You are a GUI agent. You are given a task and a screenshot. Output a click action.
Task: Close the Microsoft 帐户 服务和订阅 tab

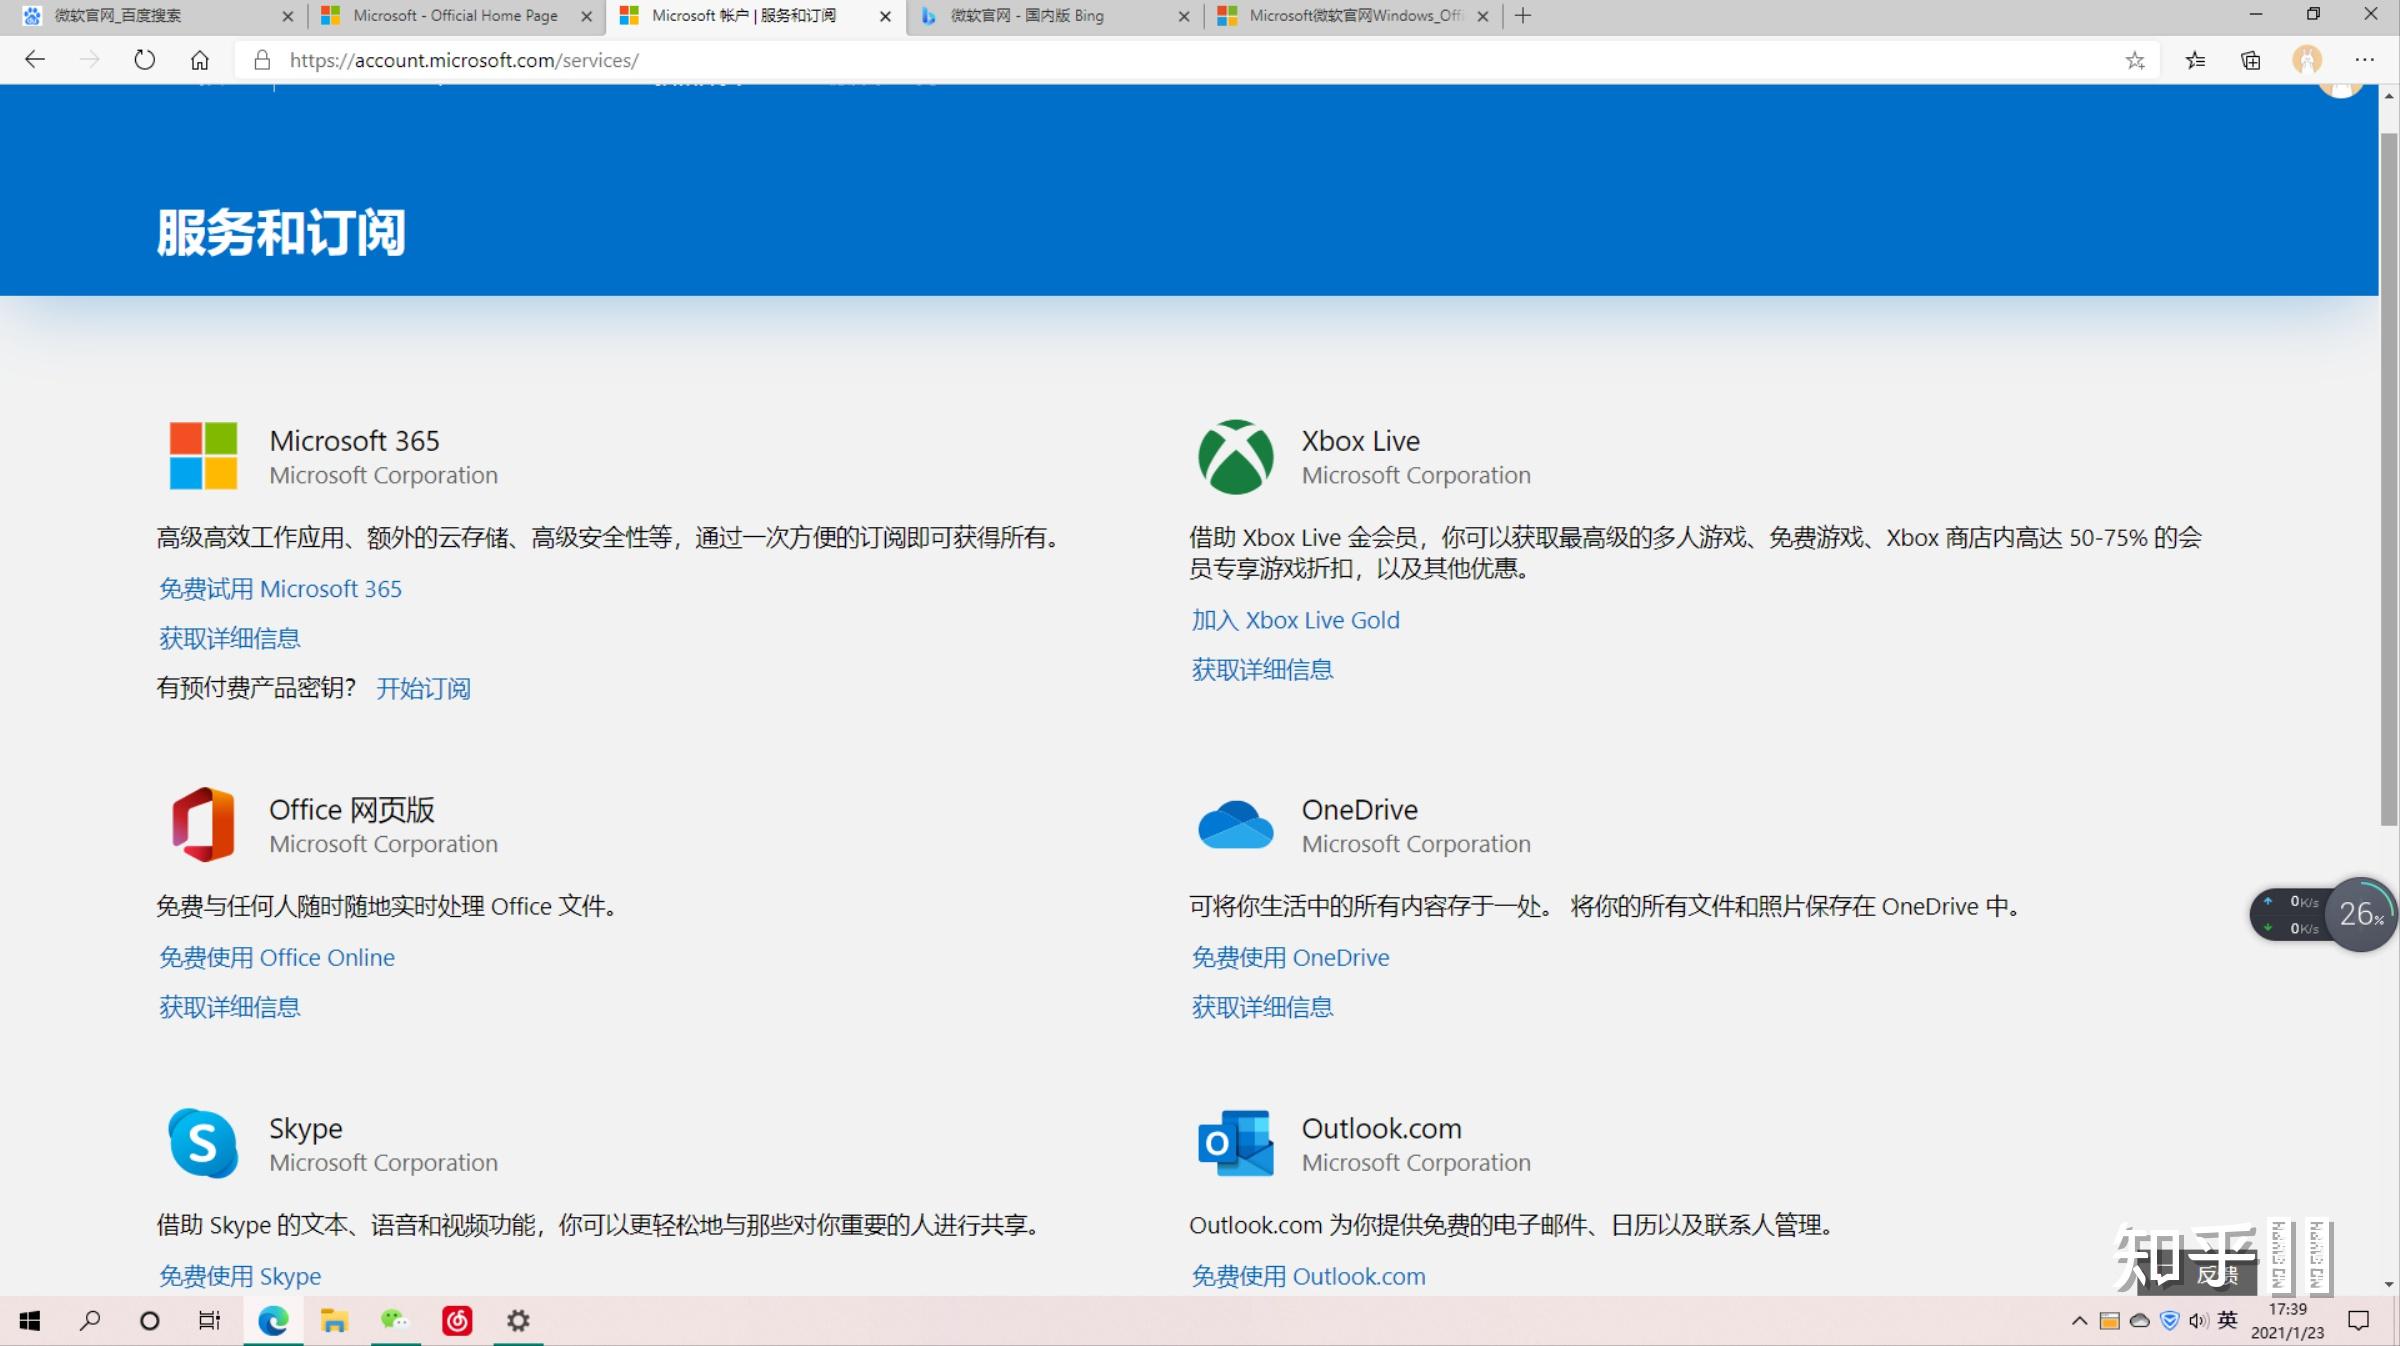click(x=885, y=16)
